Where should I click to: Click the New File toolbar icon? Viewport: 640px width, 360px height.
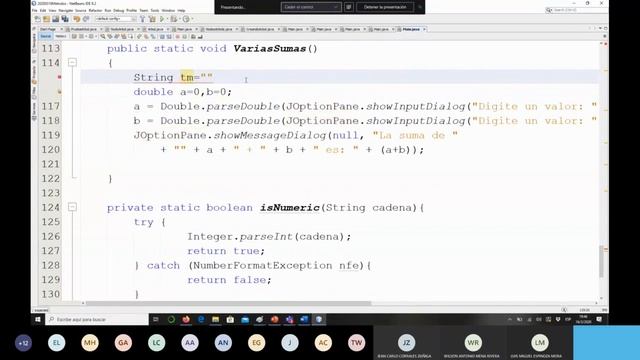(x=38, y=19)
